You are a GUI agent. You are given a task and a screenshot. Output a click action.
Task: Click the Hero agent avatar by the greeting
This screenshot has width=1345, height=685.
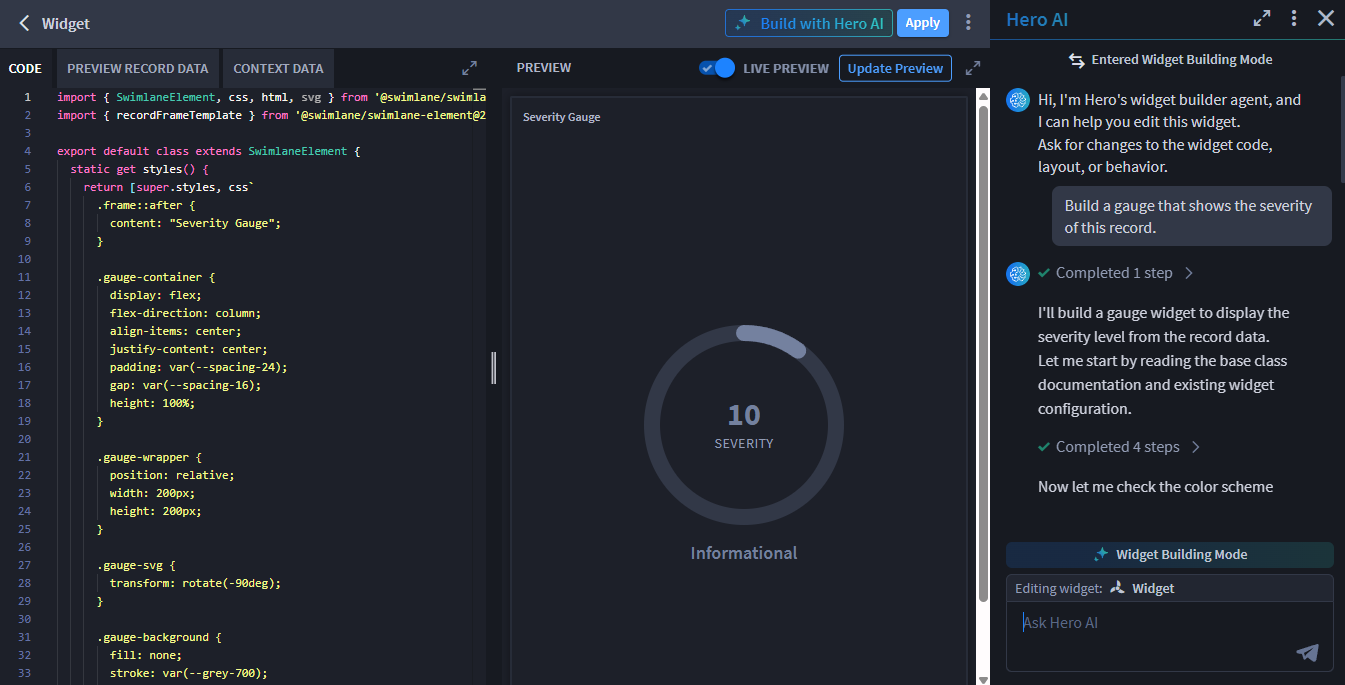(1018, 100)
